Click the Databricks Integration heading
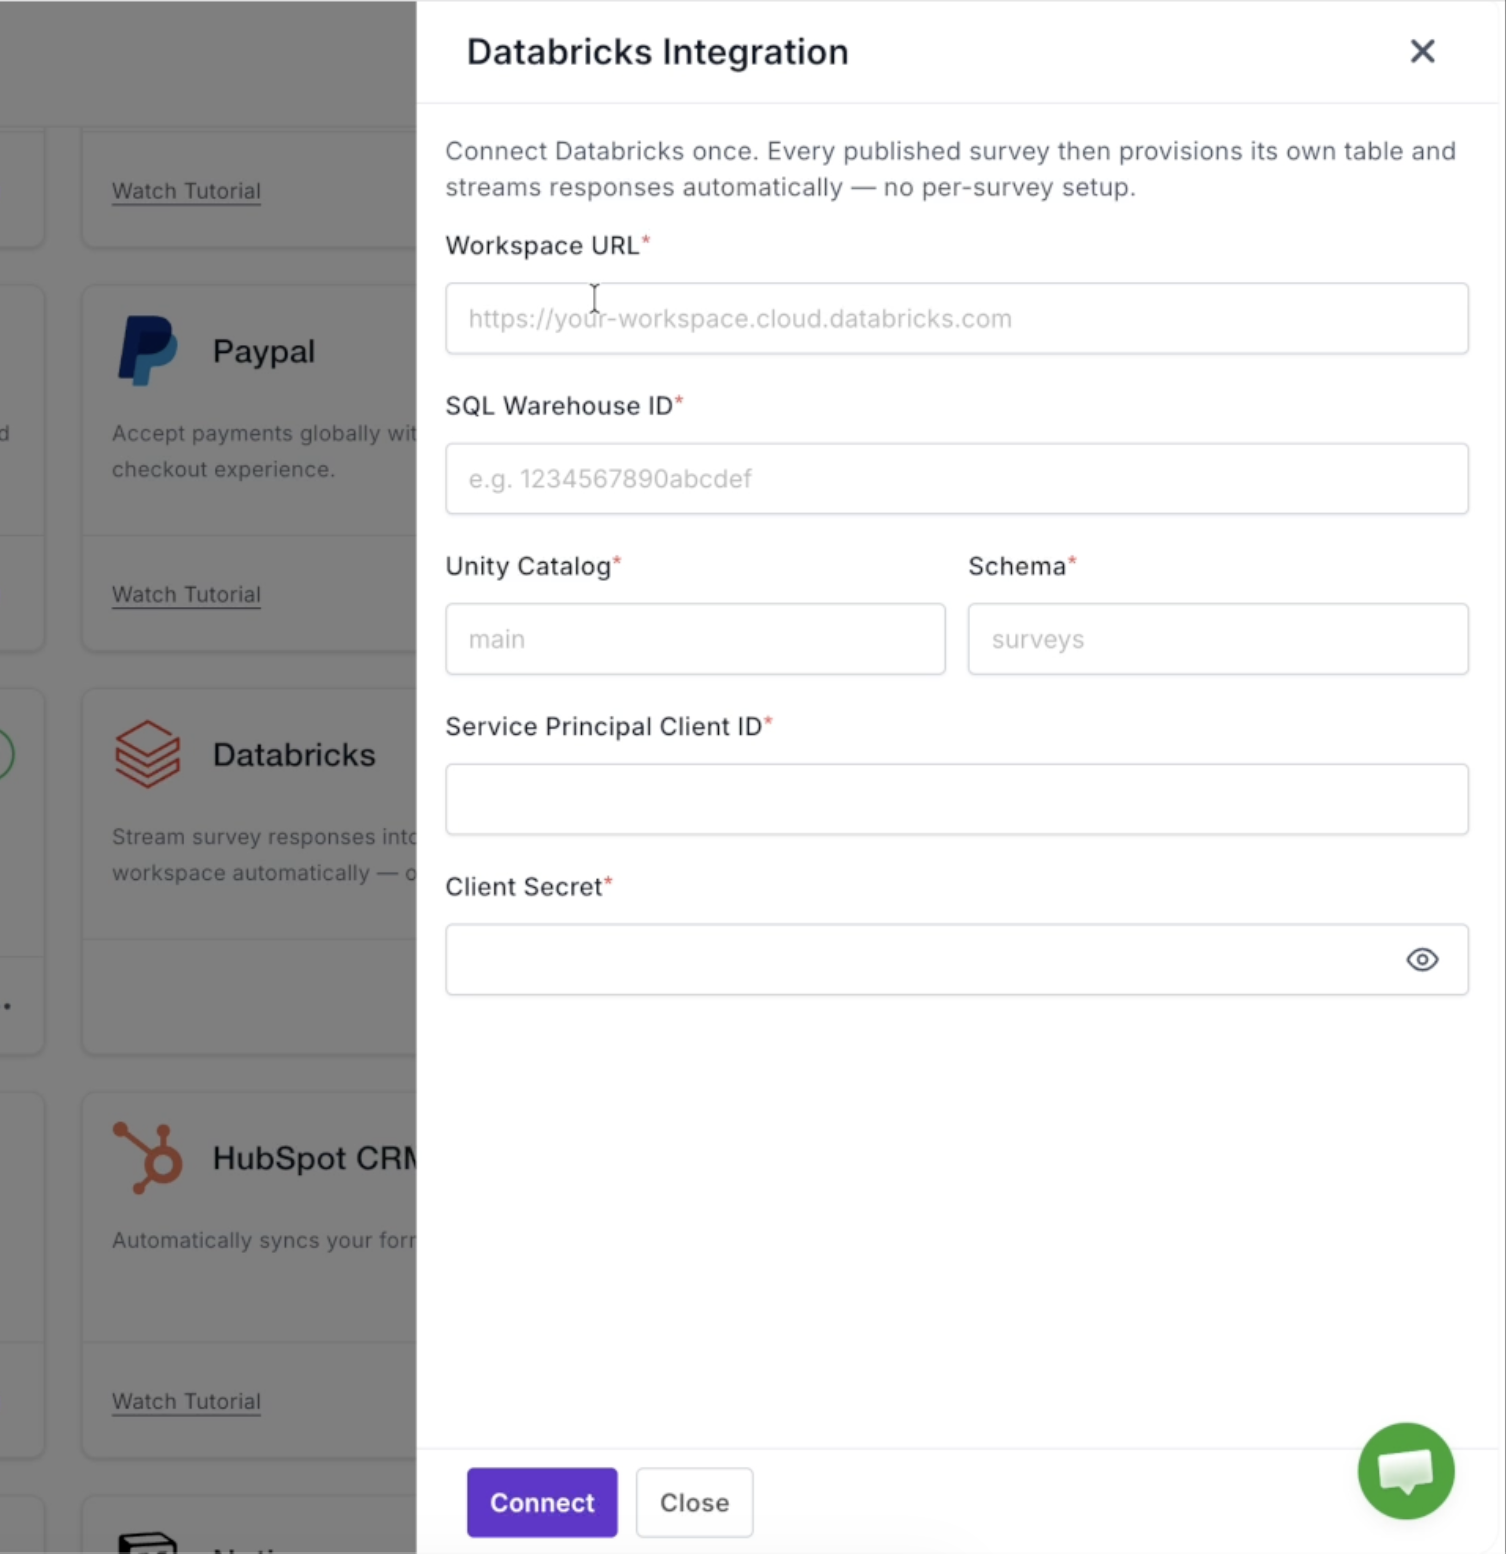The image size is (1506, 1554). (x=657, y=52)
